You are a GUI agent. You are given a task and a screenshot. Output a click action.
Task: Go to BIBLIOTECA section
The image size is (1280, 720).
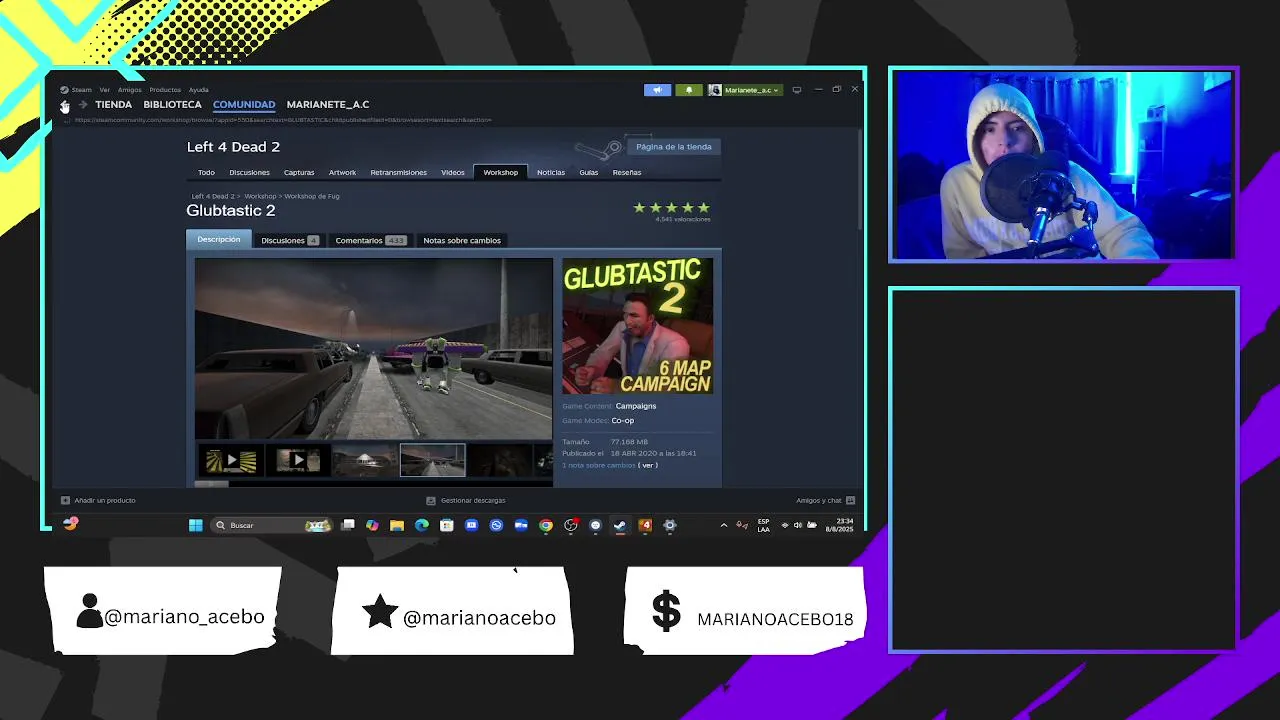[172, 104]
